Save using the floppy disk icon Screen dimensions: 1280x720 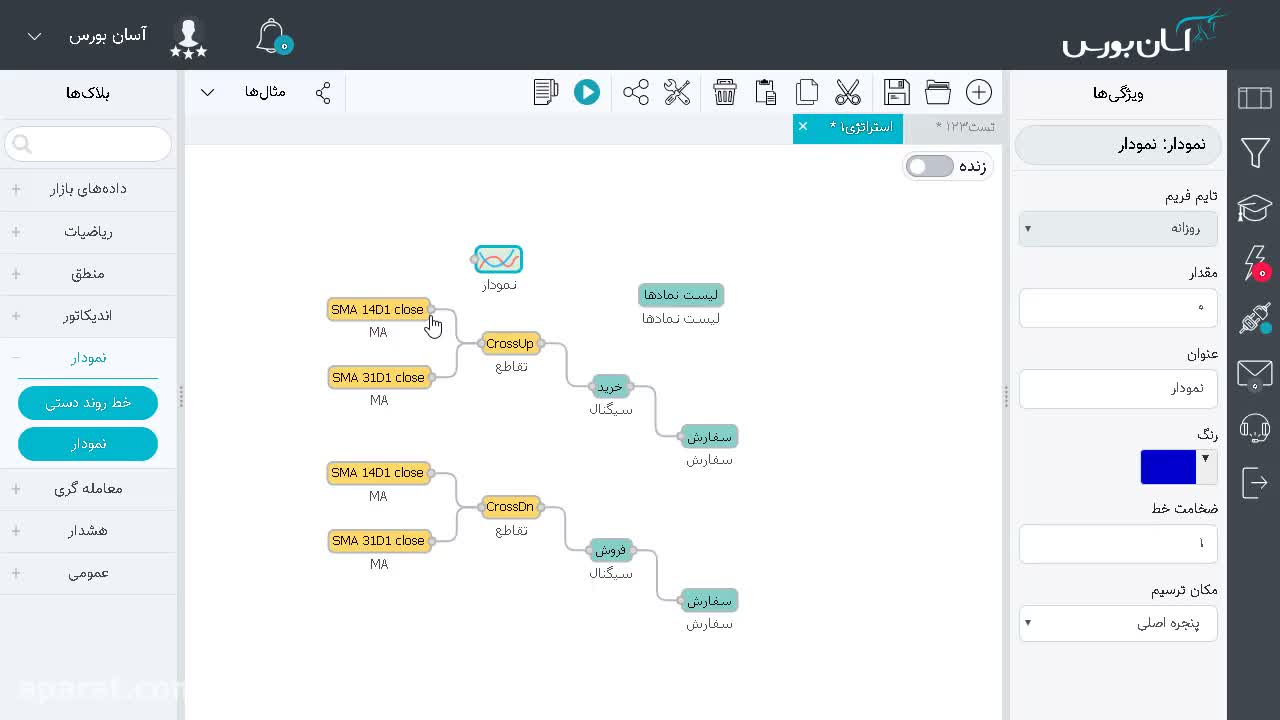pyautogui.click(x=897, y=92)
